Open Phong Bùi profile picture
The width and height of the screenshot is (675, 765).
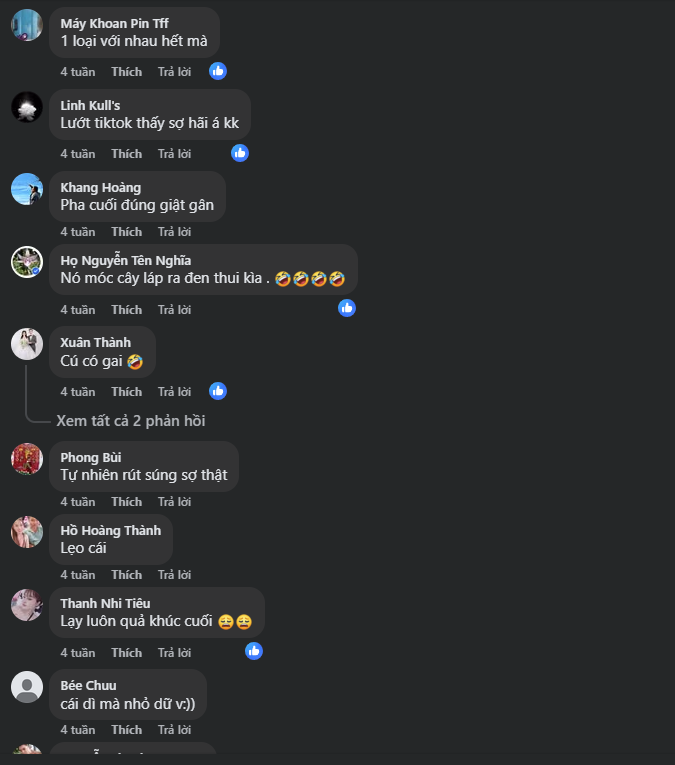[x=27, y=459]
